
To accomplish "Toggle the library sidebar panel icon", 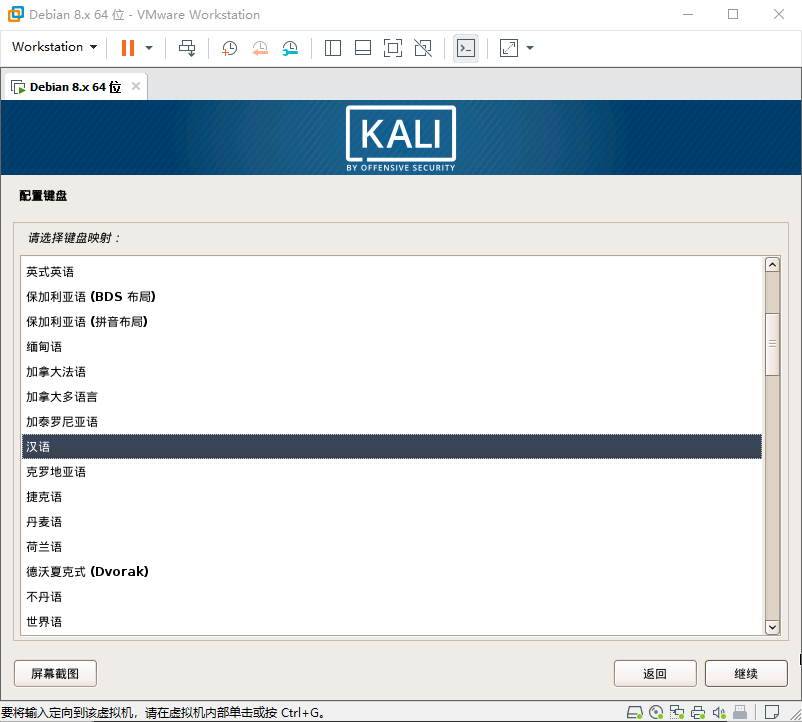I will [x=333, y=48].
